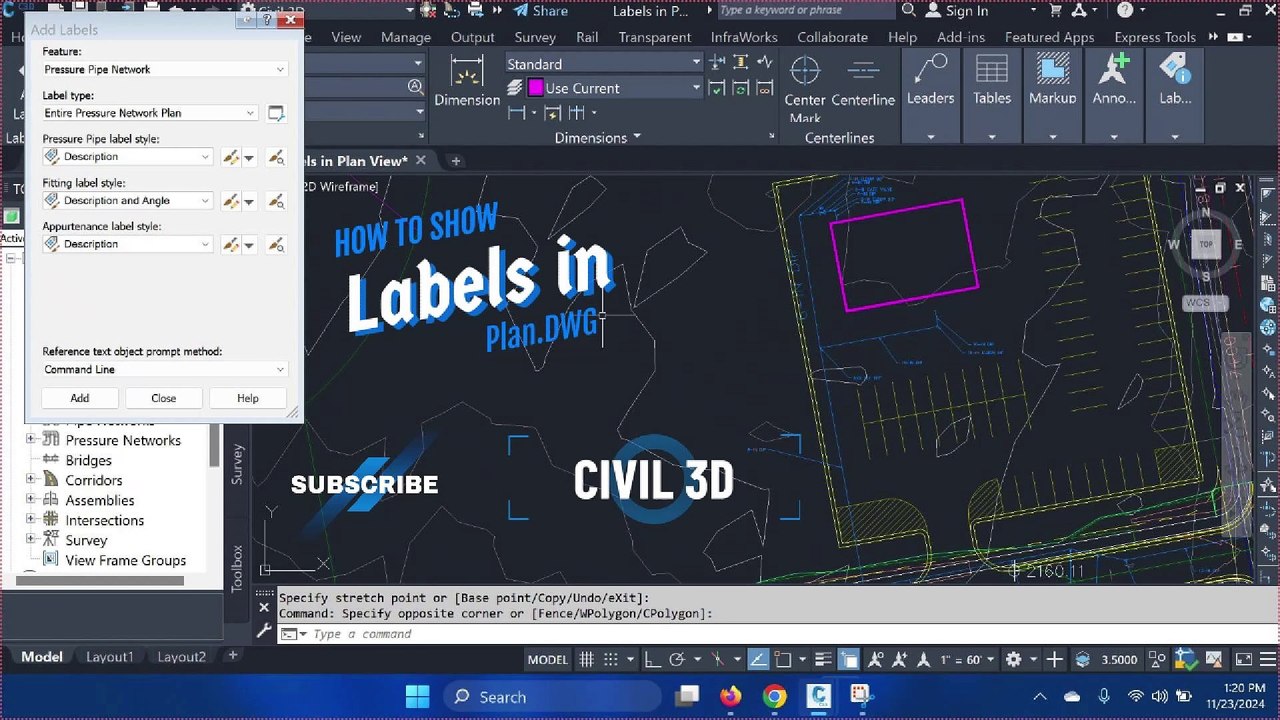Open annotation scale 1" = 60' dropdown
This screenshot has height=720, width=1280.
[968, 659]
